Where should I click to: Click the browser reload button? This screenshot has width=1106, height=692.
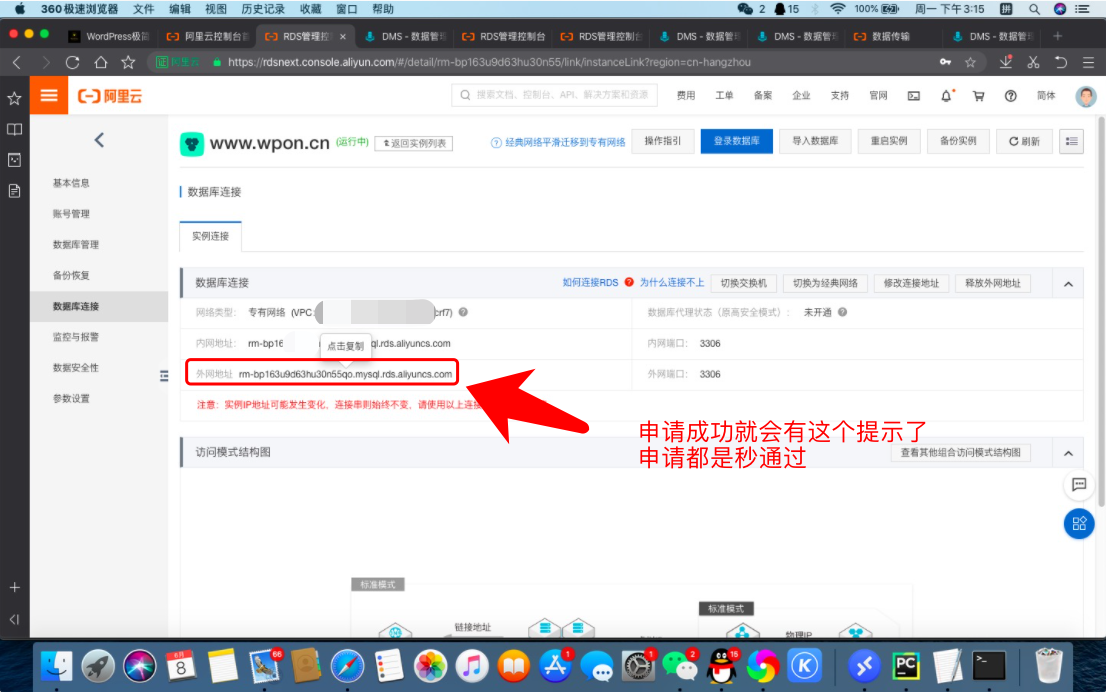click(x=73, y=62)
